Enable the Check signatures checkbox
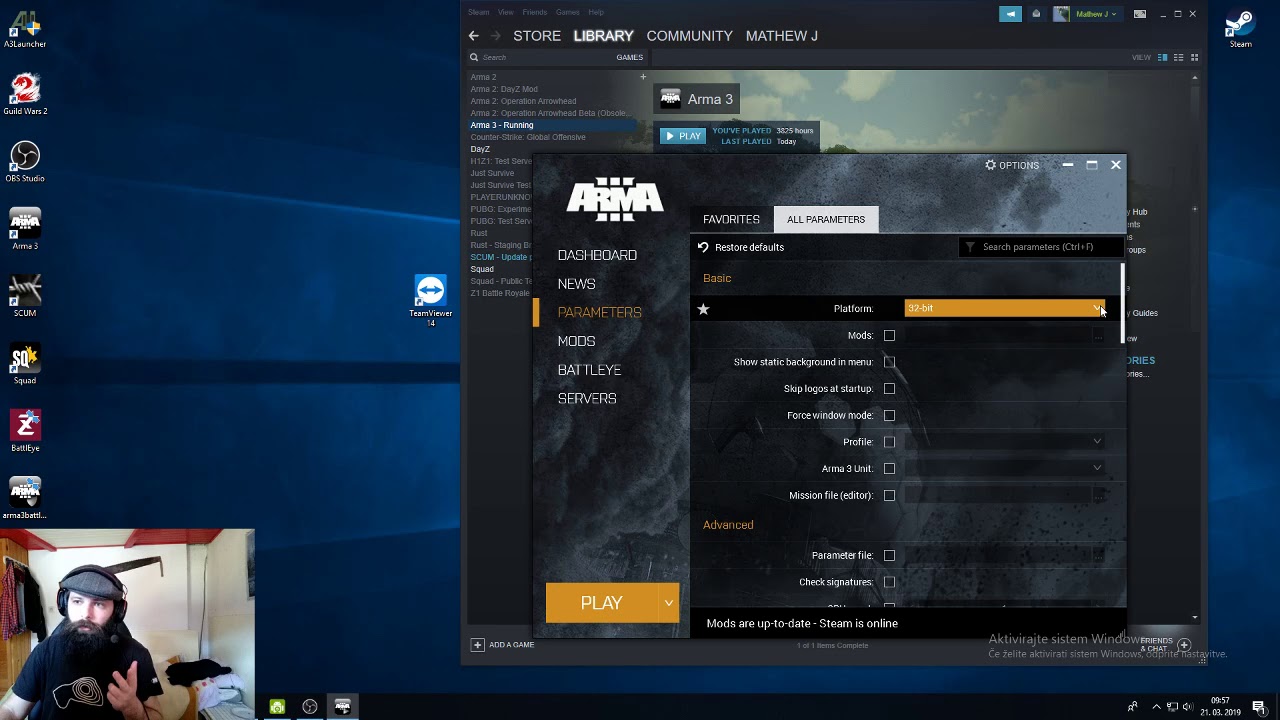The width and height of the screenshot is (1280, 720). tap(889, 582)
